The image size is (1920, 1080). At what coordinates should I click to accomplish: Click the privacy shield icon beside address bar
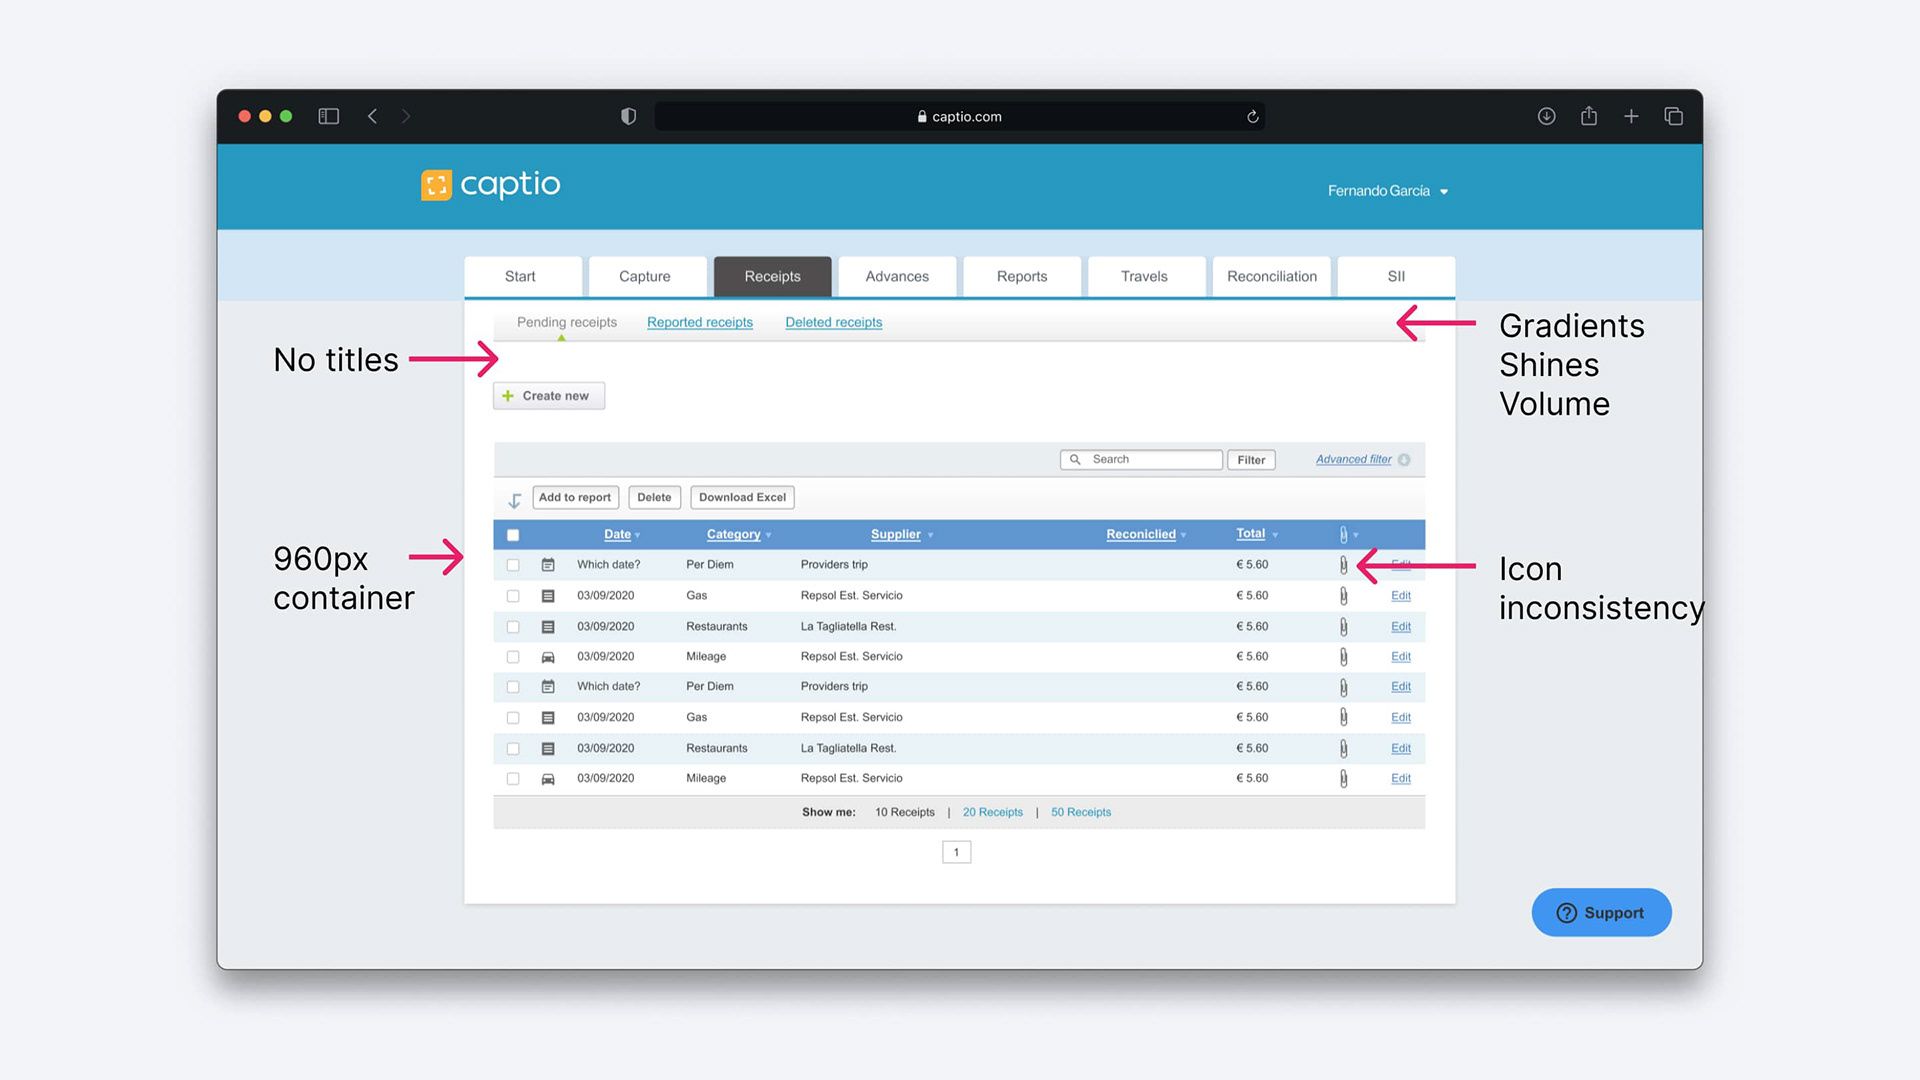628,116
